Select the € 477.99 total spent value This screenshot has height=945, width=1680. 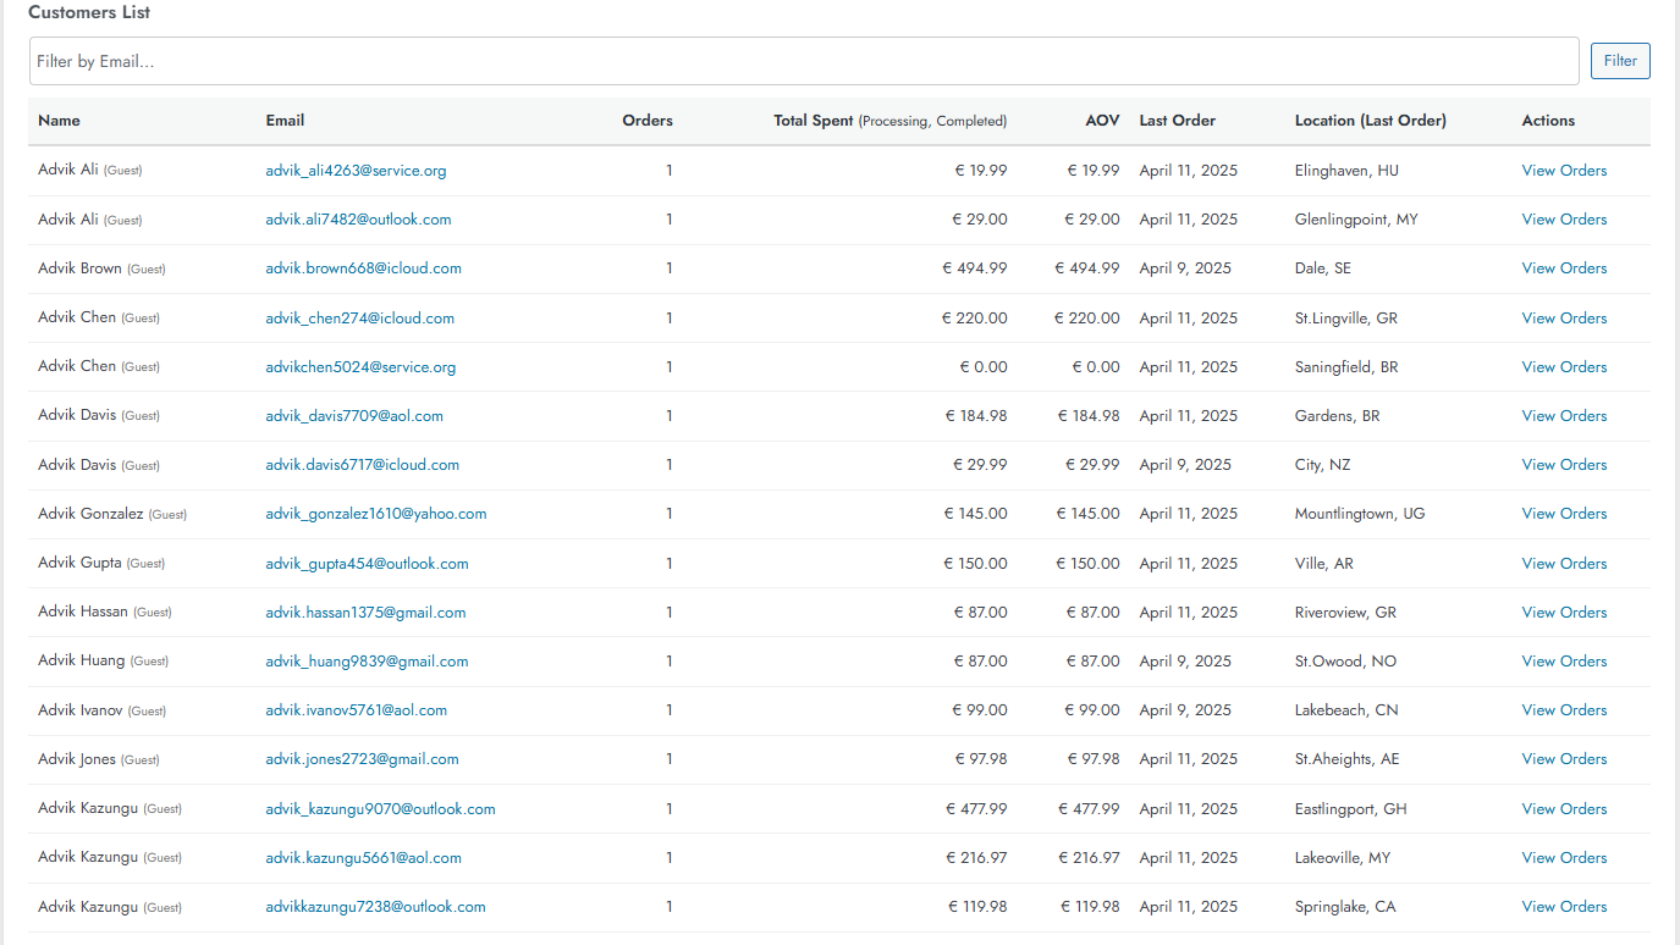[x=976, y=809]
